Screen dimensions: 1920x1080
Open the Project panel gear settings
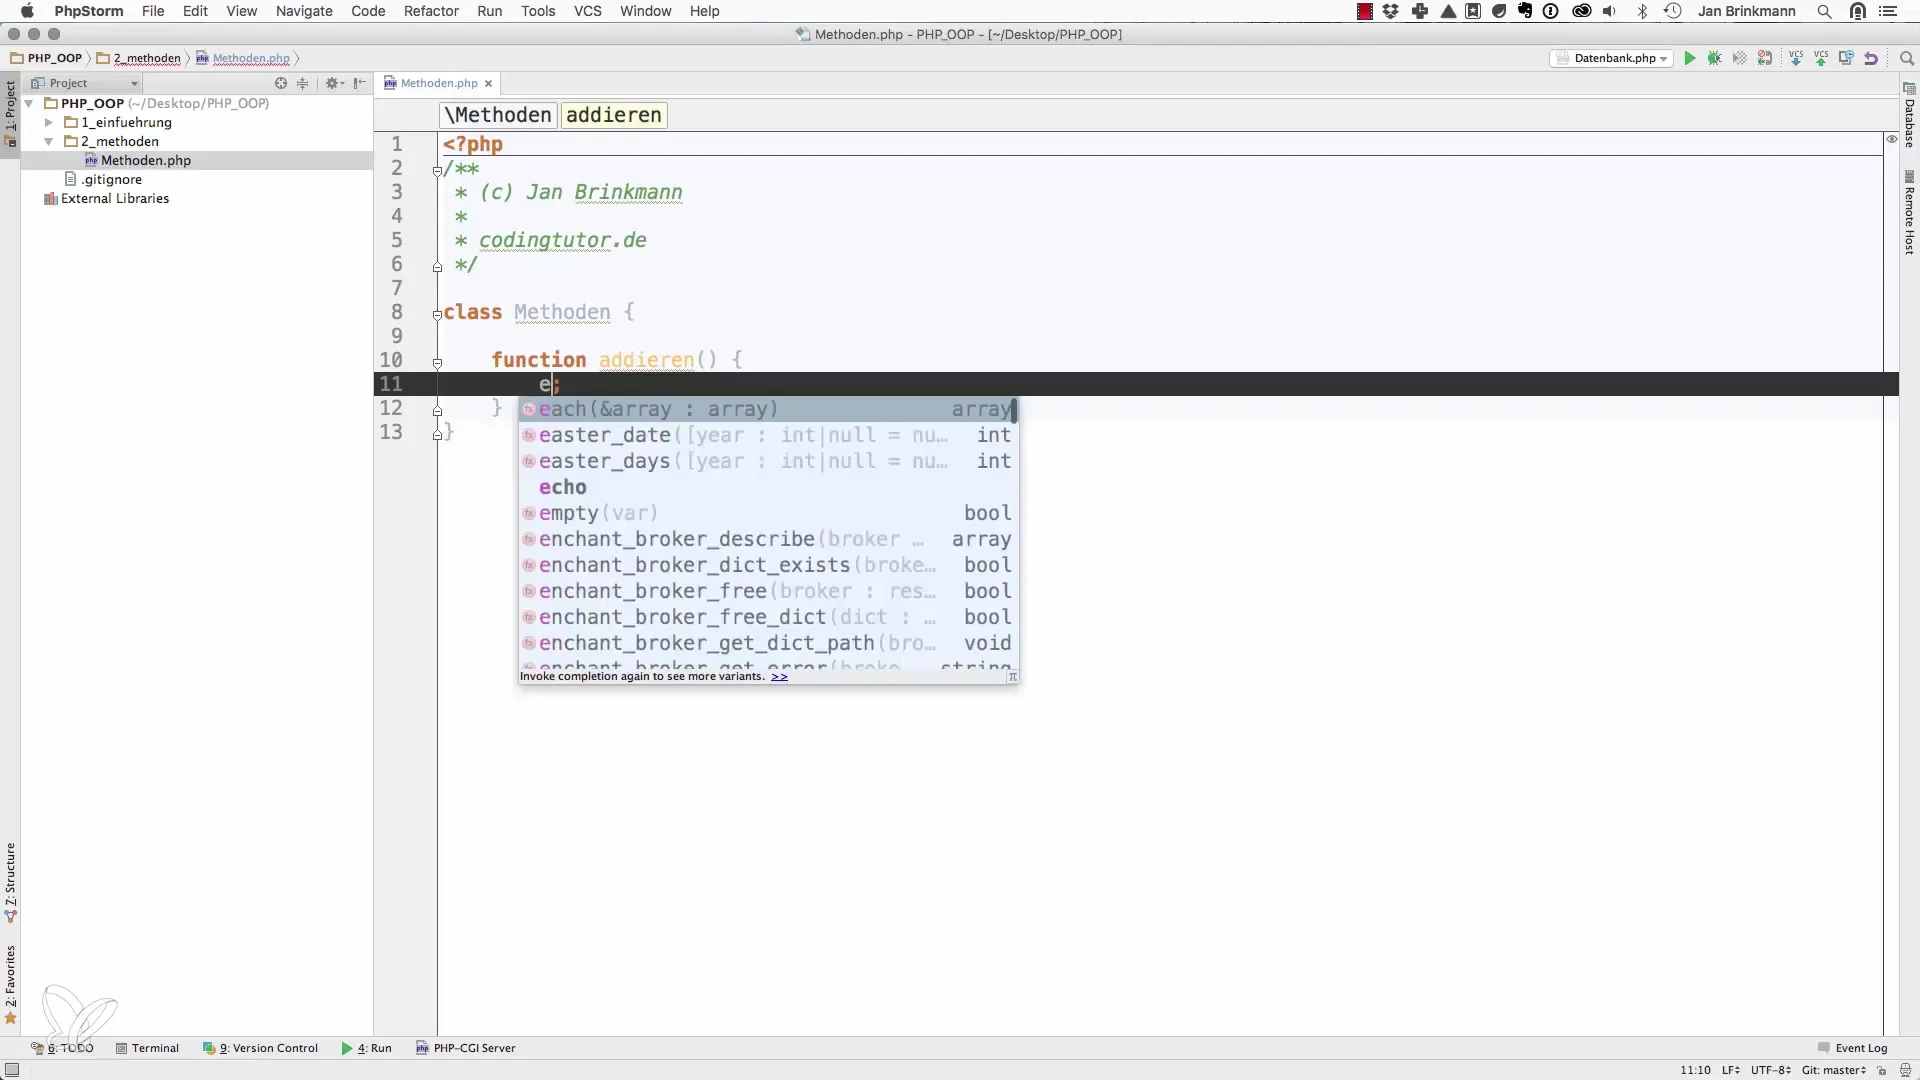(x=334, y=83)
